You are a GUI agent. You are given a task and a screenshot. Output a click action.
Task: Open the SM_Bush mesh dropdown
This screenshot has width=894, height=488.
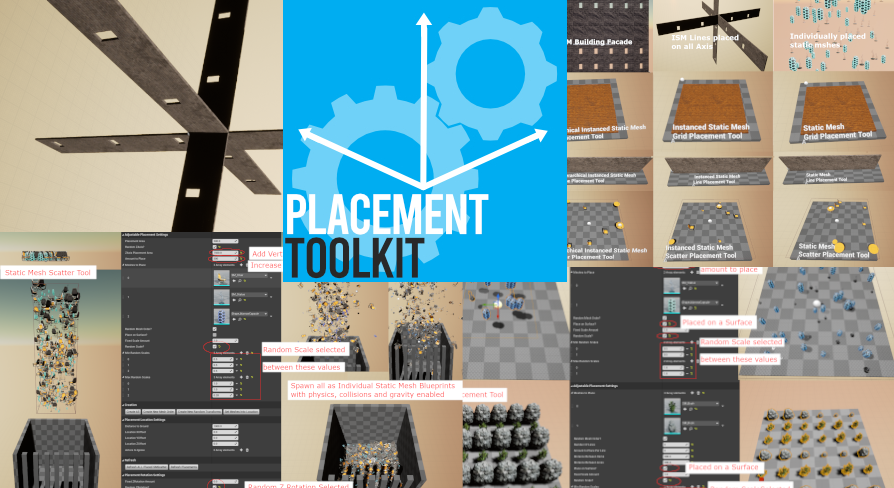click(x=700, y=404)
